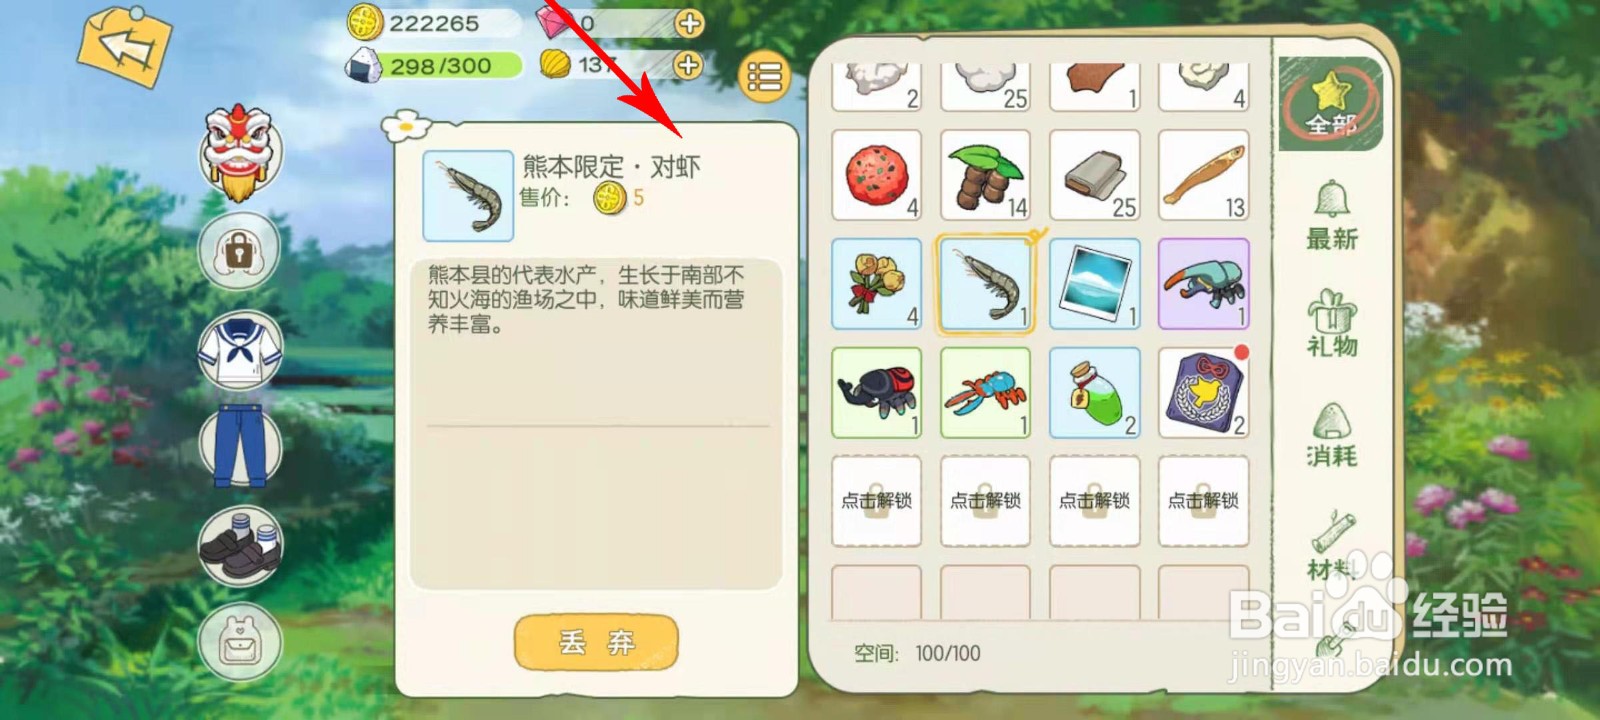Viewport: 1600px width, 720px height.
Task: Open the yellow list view icon
Action: [764, 76]
